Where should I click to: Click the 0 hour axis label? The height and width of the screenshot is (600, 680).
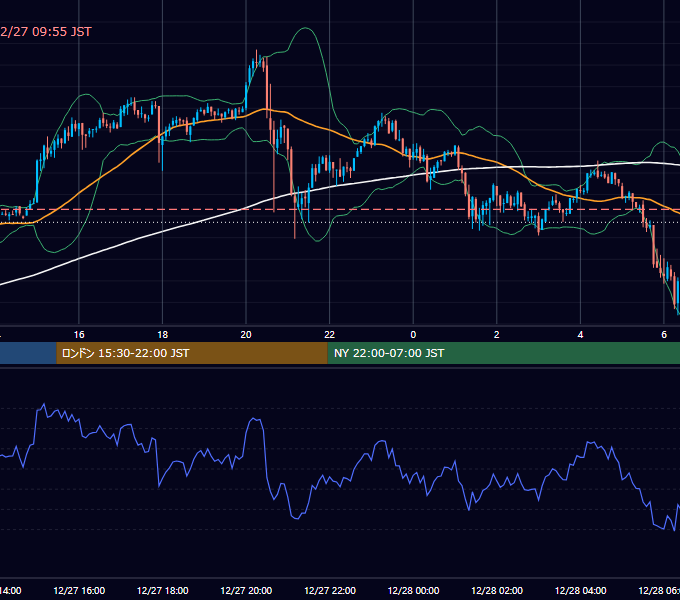coord(413,335)
